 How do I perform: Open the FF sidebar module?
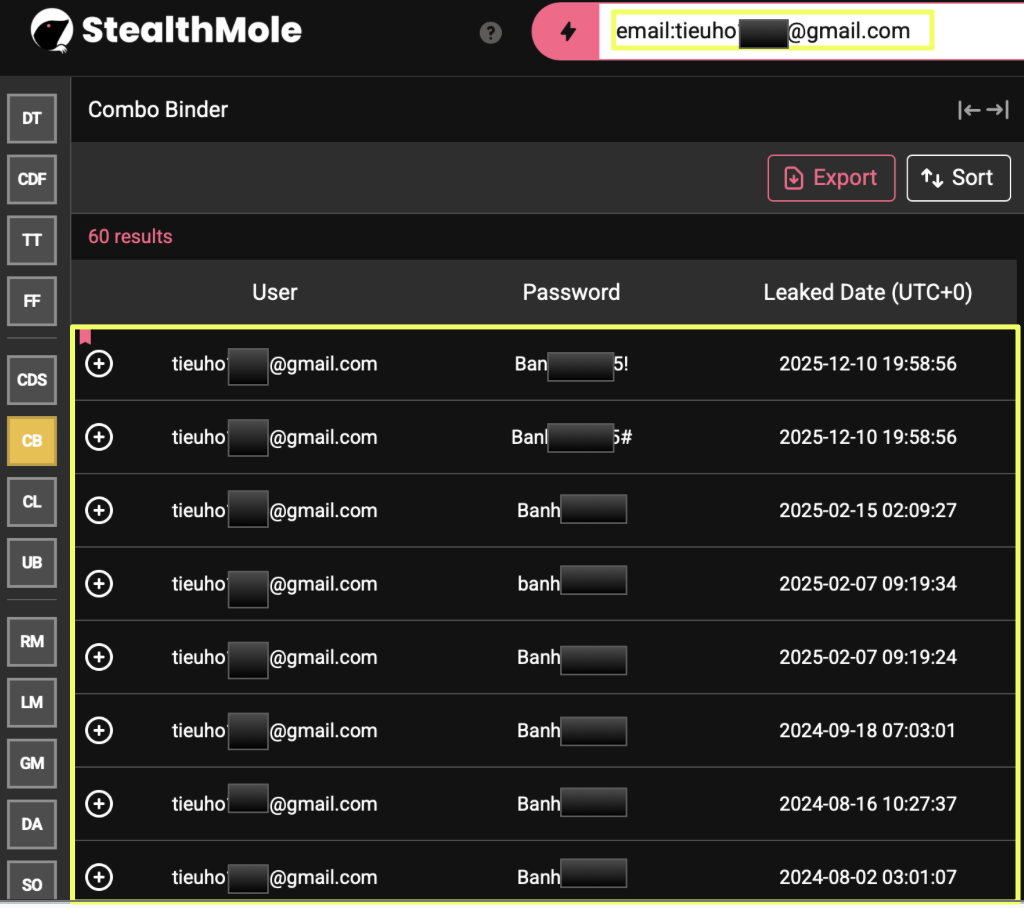[31, 300]
